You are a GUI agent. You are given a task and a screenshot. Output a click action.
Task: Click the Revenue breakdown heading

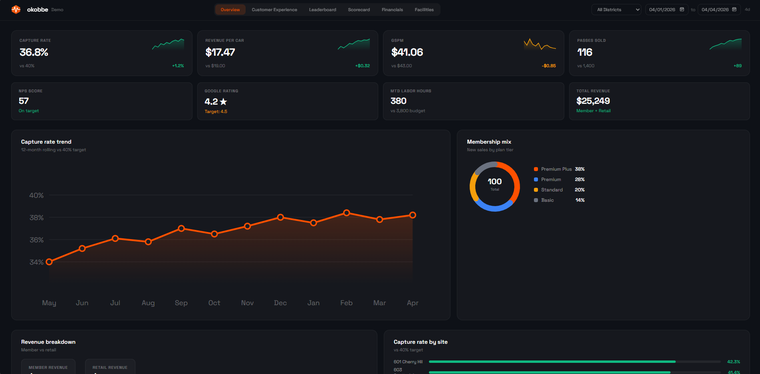(48, 342)
